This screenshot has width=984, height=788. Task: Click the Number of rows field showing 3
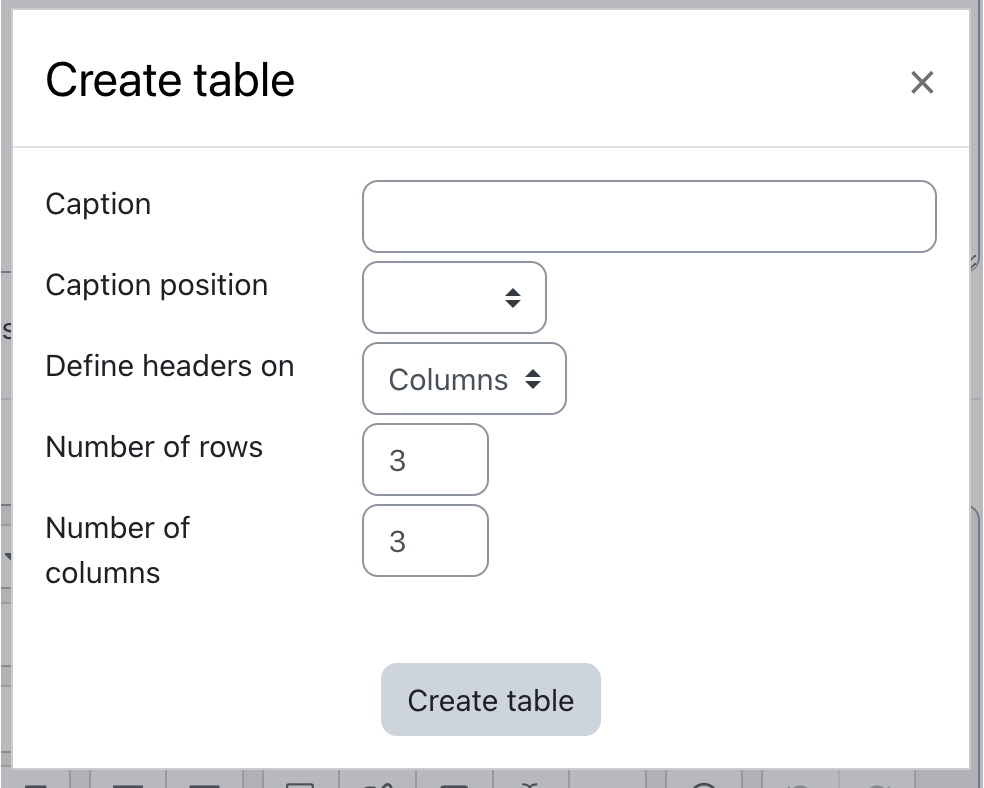pos(425,459)
